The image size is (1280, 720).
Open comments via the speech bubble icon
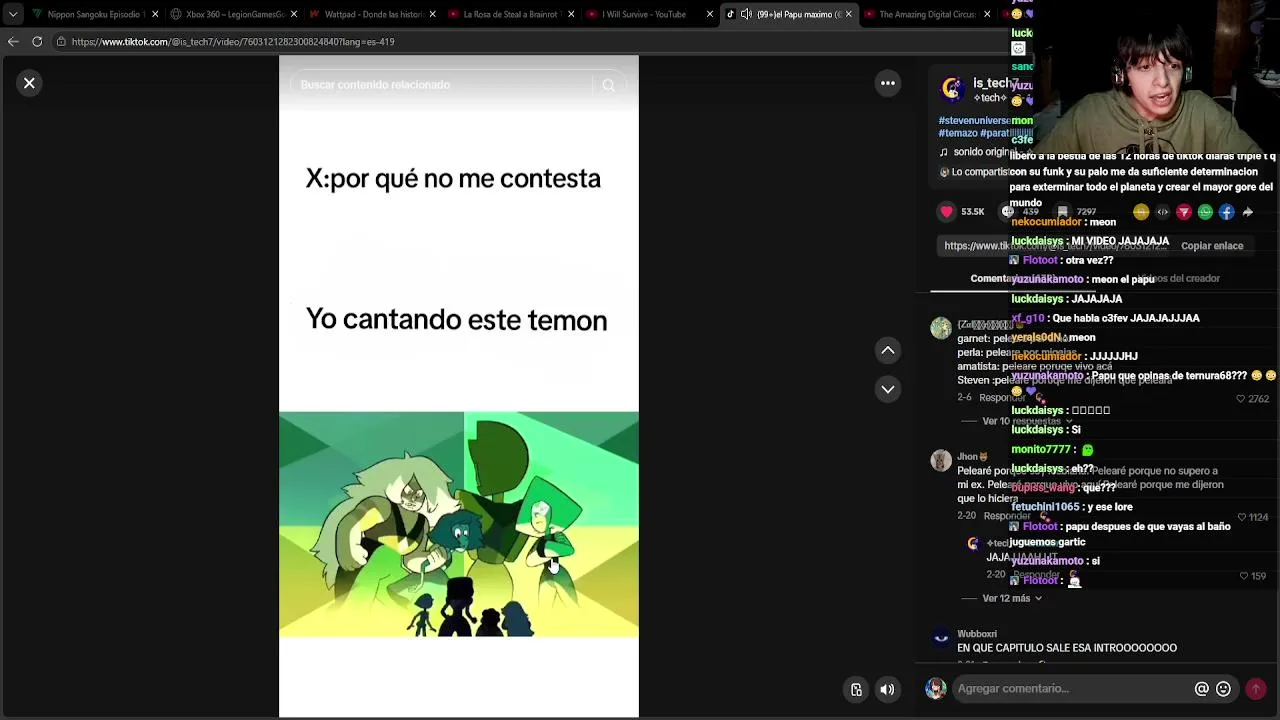point(1007,212)
